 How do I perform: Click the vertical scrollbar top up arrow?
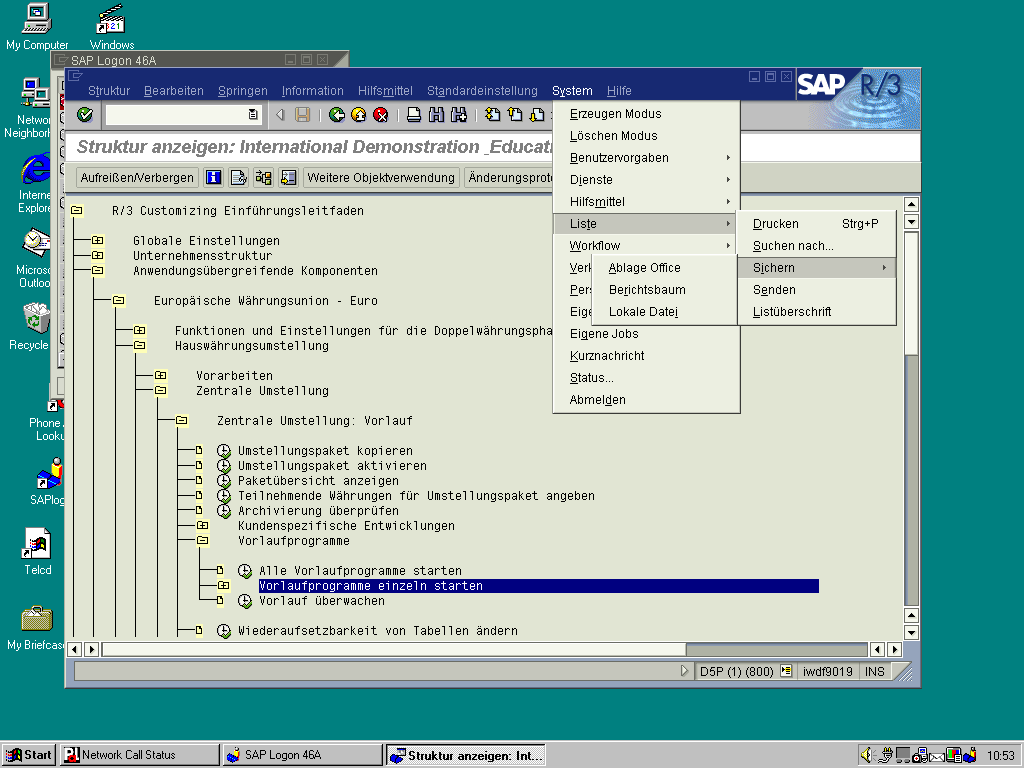point(911,204)
